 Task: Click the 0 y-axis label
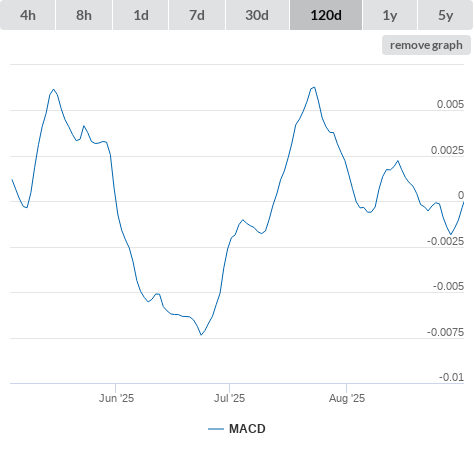coord(461,195)
